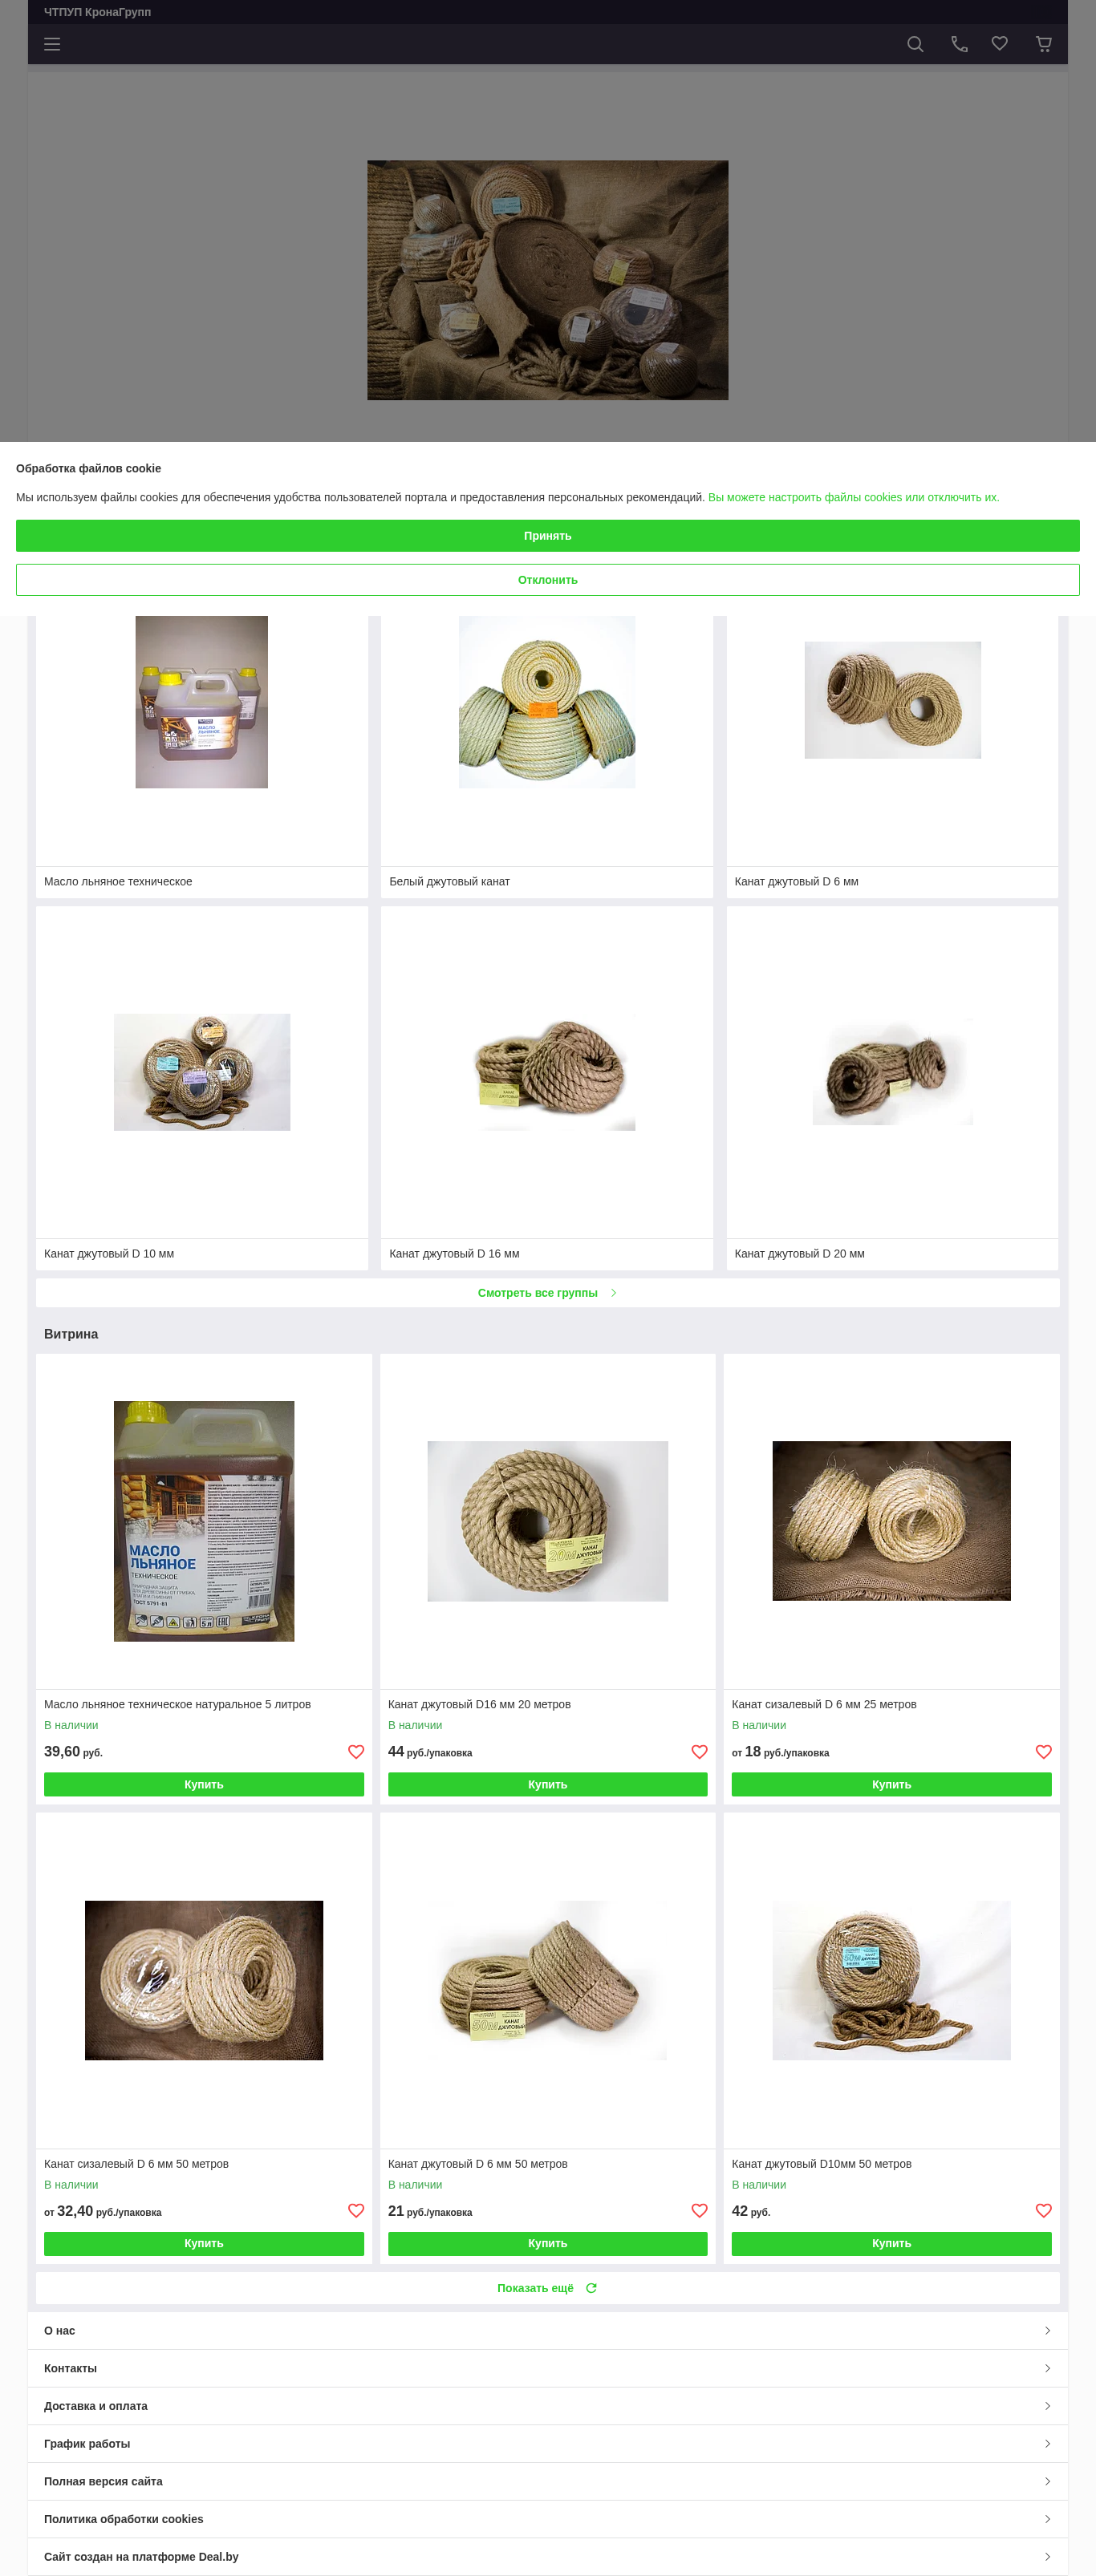This screenshot has width=1096, height=2576.
Task: Expand the Контакты row
Action: pos(548,2369)
